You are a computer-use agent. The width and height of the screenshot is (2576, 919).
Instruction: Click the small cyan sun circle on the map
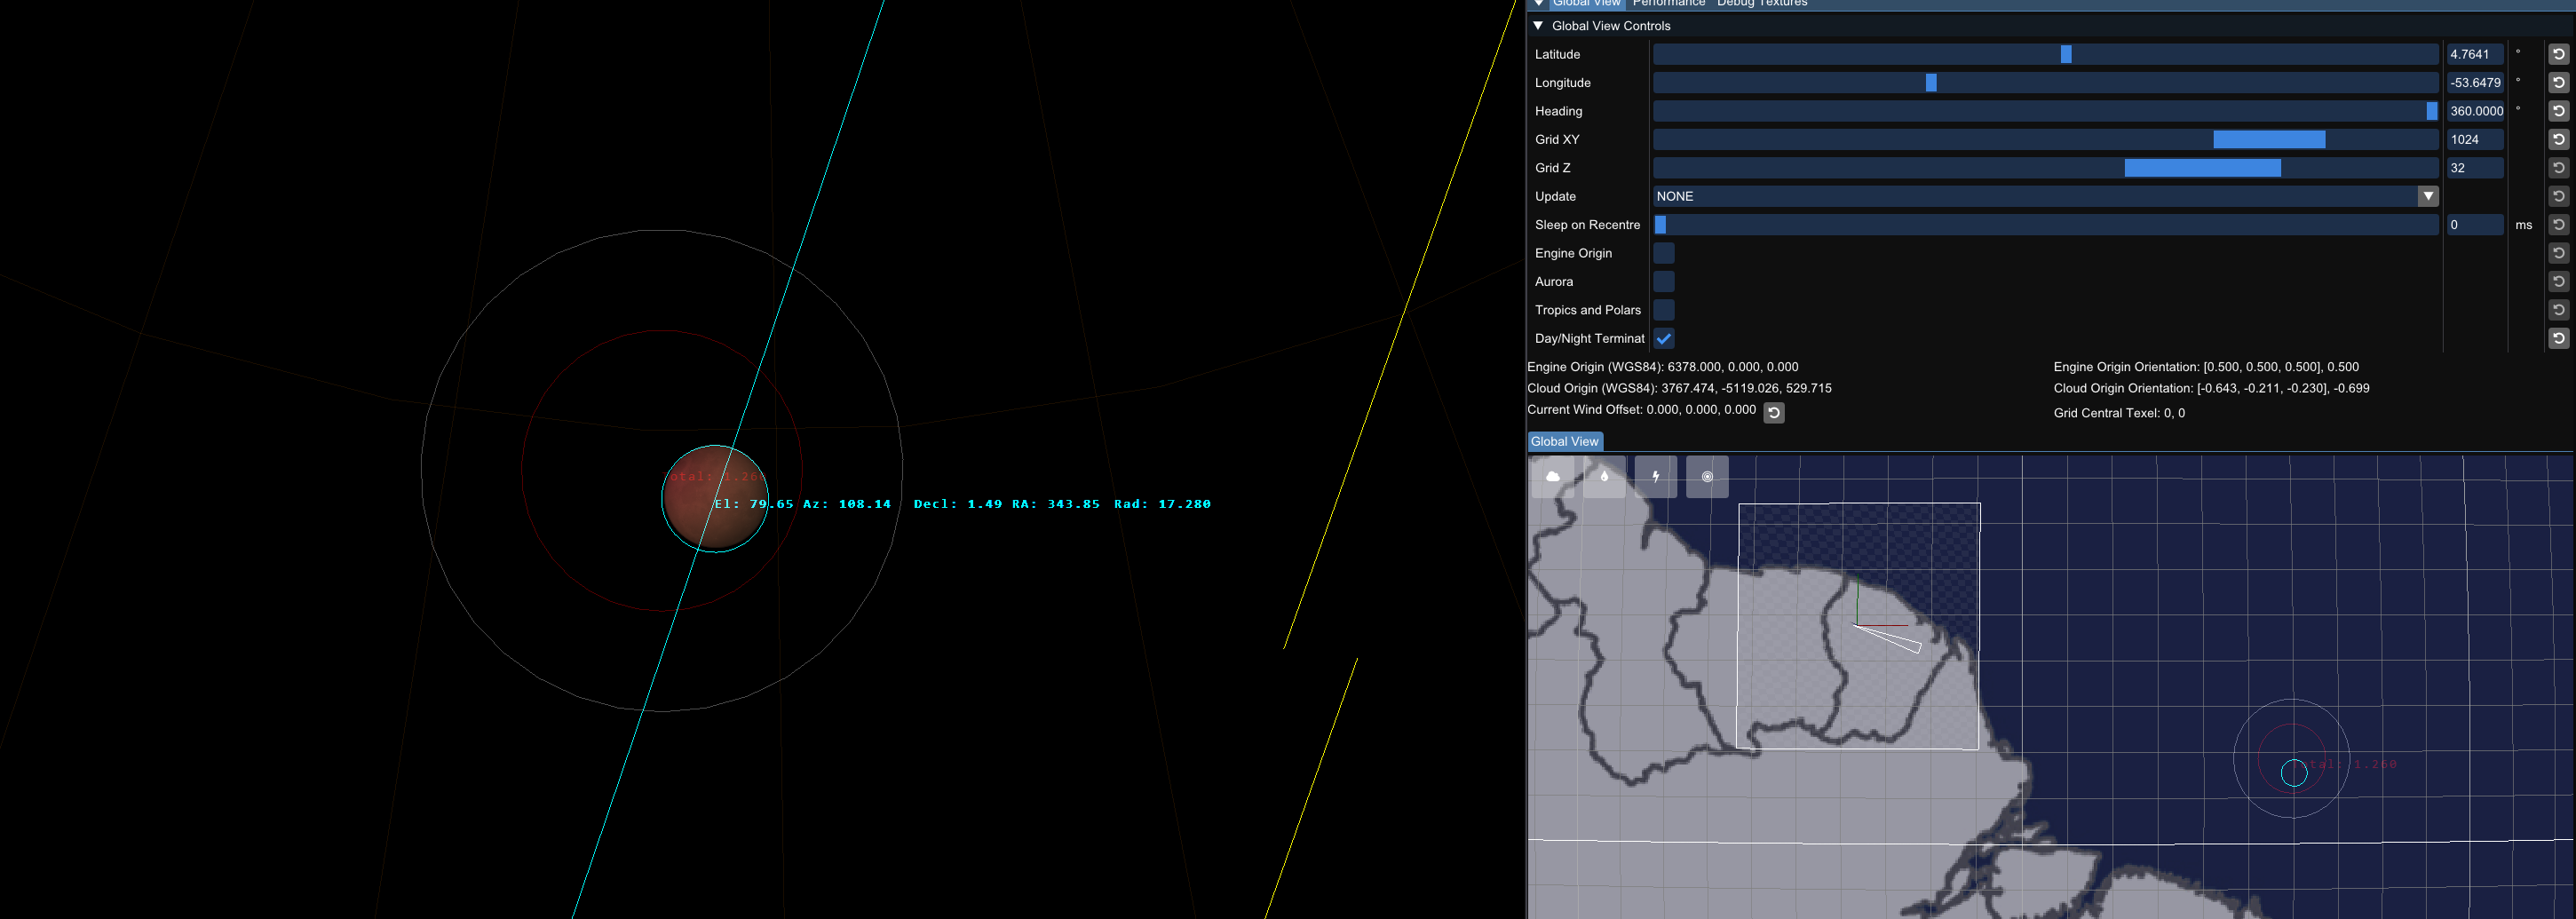[x=2294, y=773]
